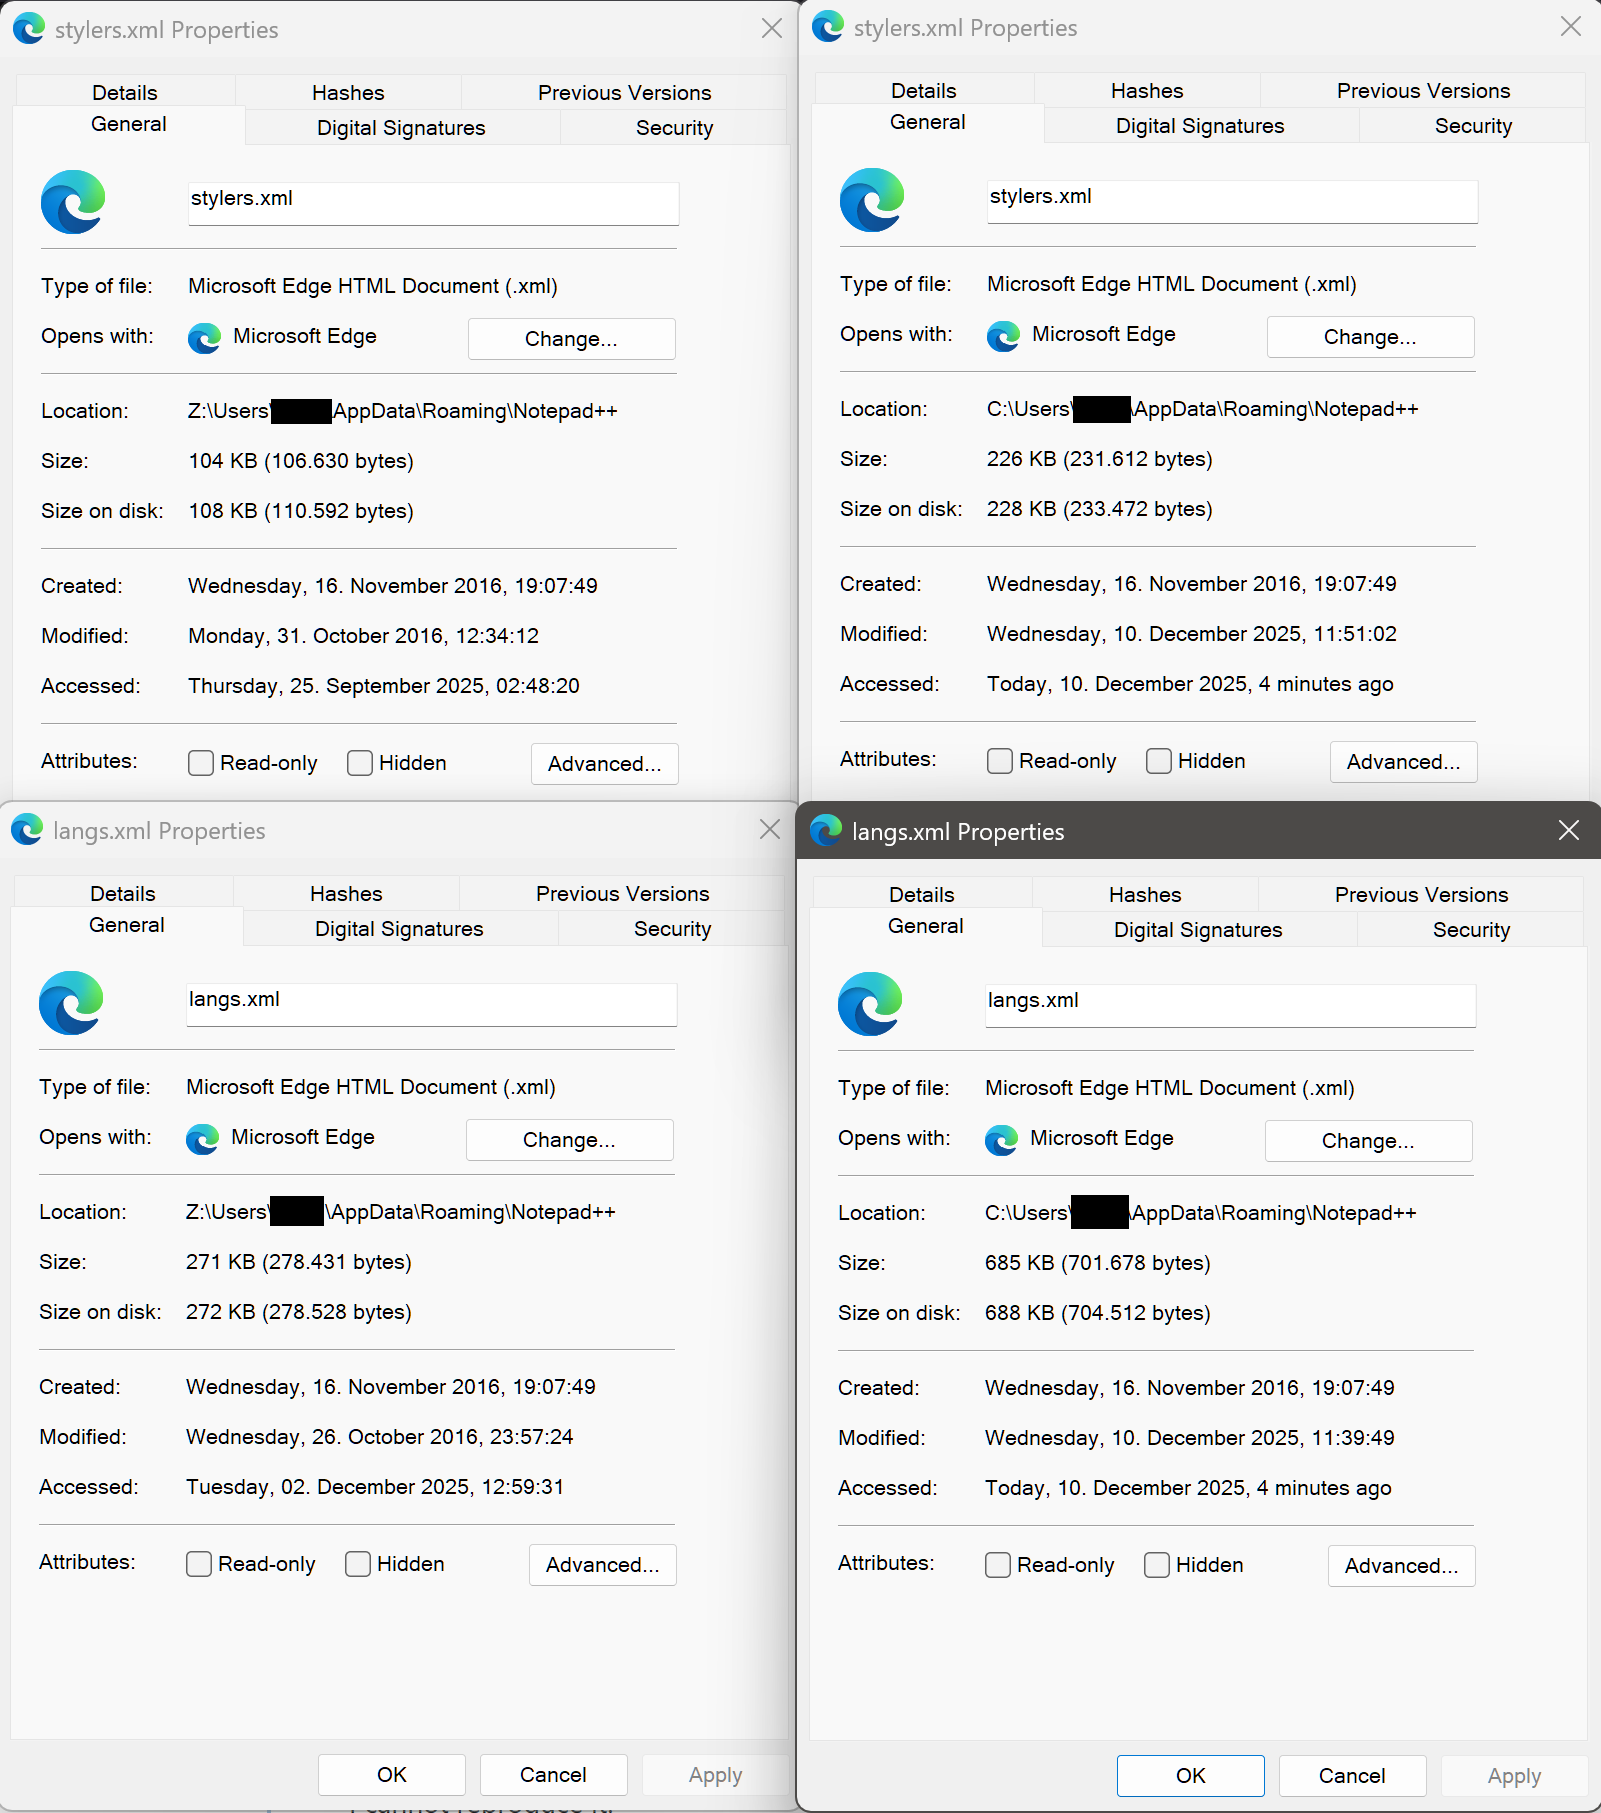Enable the Read-only attribute for stylers.xml
Viewport: 1601px width, 1813px height.
pyautogui.click(x=200, y=762)
